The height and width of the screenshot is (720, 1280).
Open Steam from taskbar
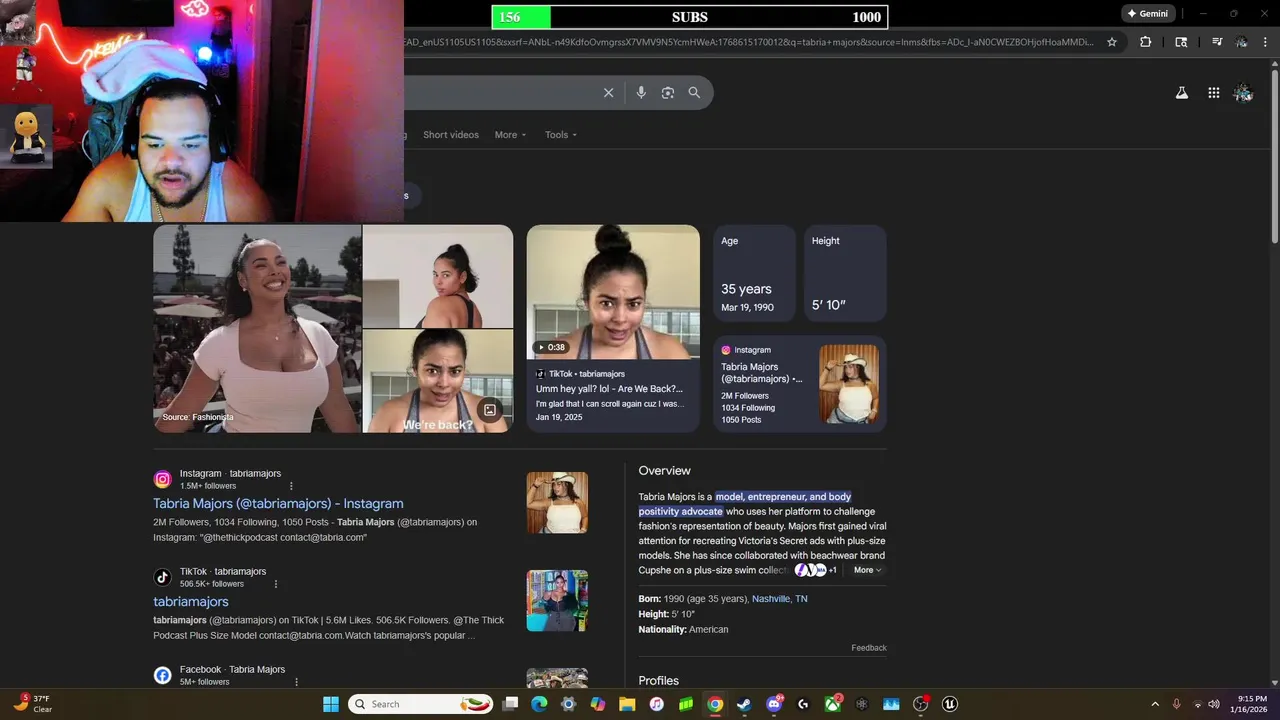[x=744, y=704]
